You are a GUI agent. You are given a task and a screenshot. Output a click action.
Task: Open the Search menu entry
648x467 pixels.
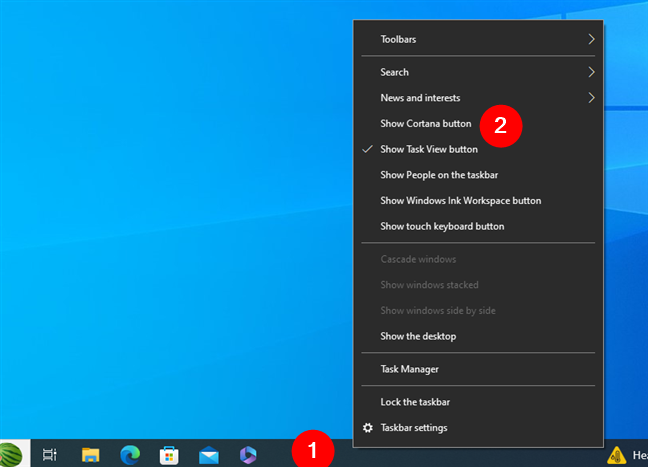point(478,72)
